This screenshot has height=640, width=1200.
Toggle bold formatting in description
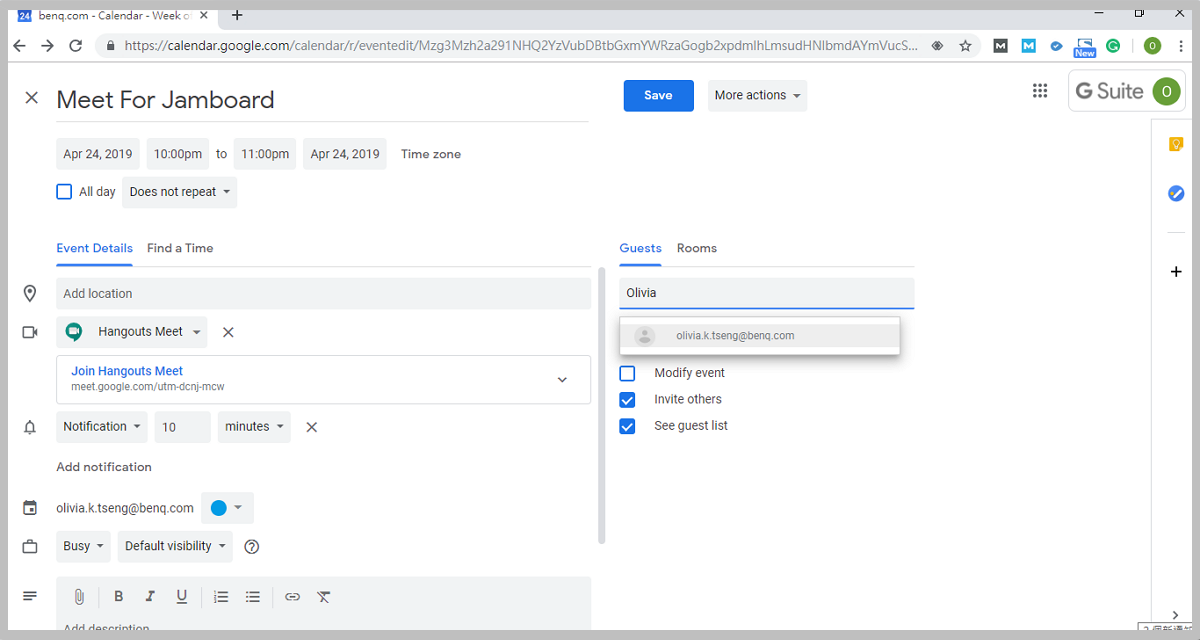tap(118, 597)
